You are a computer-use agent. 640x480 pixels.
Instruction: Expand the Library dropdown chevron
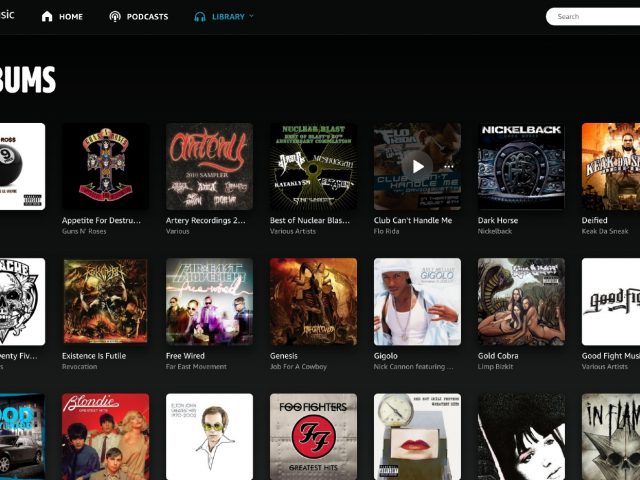[x=251, y=16]
